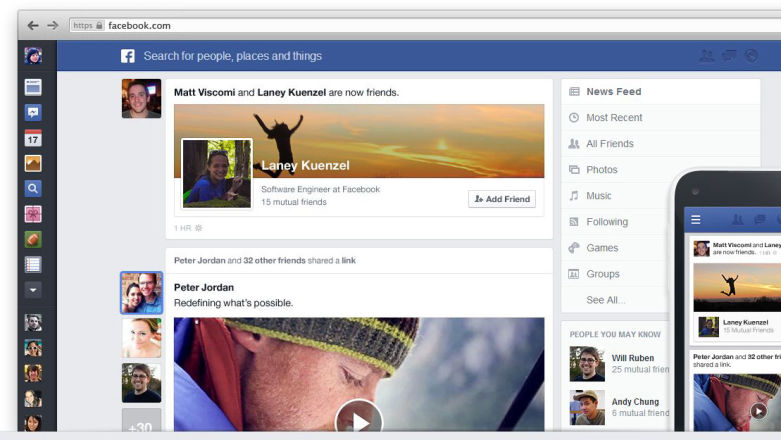Viewport: 781px width, 440px height.
Task: Click the 32 other friends link
Action: point(274,260)
